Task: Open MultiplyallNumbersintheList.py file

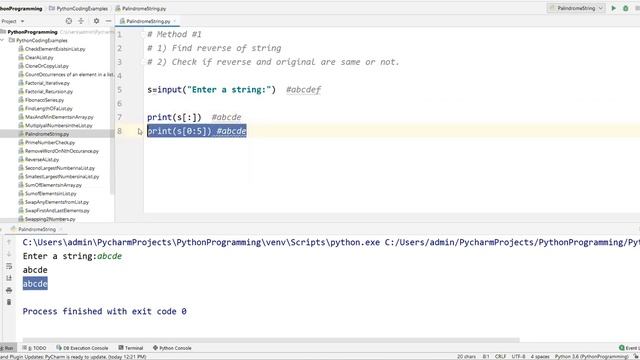Action: click(59, 125)
